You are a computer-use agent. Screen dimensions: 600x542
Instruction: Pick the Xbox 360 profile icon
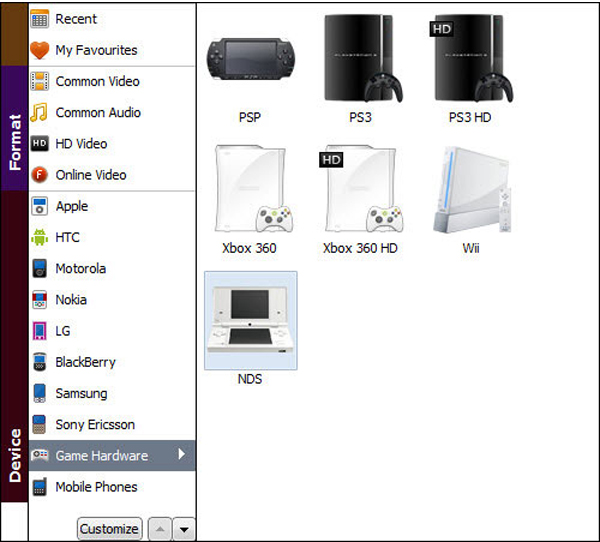(249, 190)
